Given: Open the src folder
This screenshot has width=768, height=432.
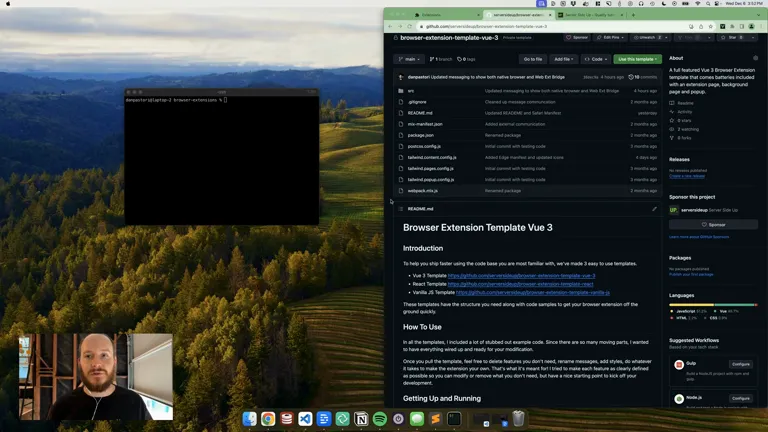Looking at the screenshot, I should tap(410, 91).
